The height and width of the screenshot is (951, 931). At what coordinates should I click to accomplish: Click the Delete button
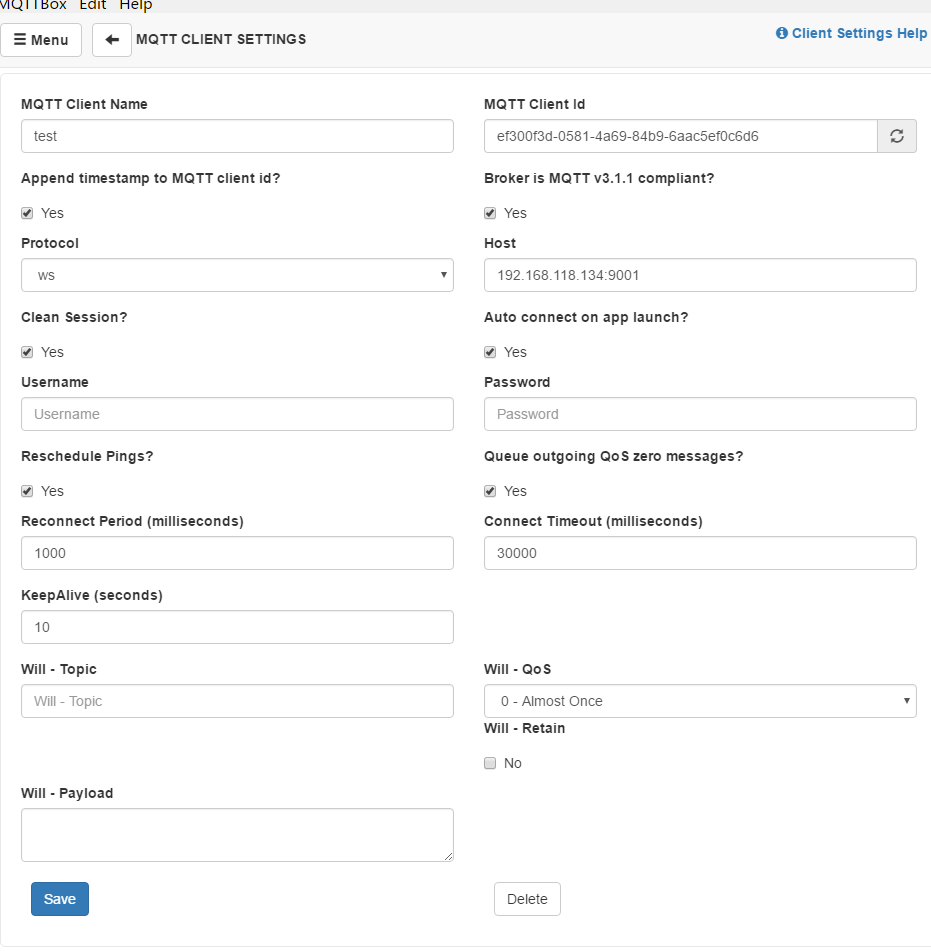coord(527,899)
